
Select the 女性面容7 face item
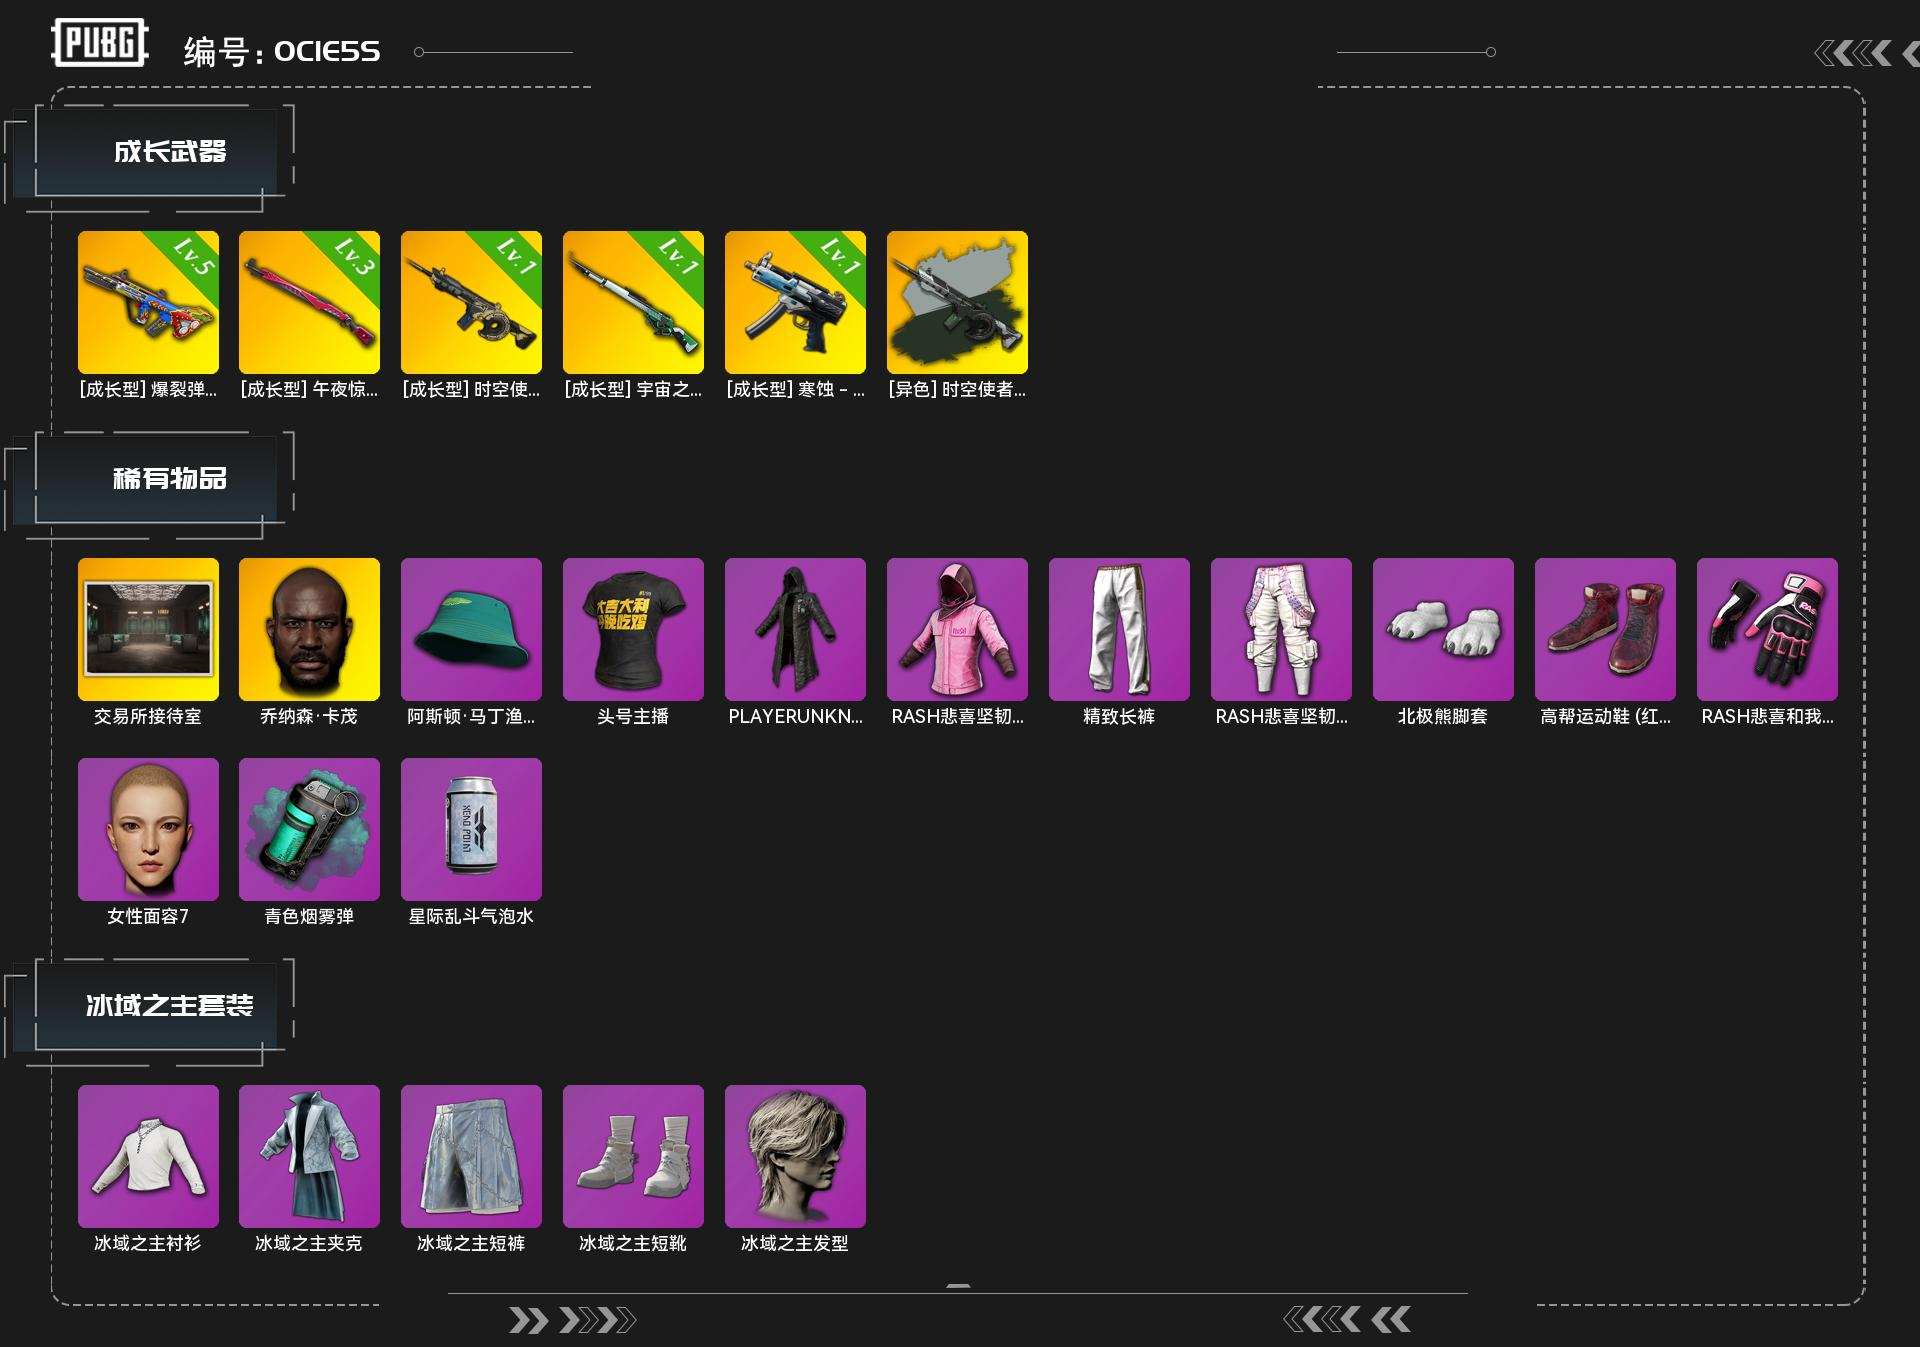coord(148,829)
